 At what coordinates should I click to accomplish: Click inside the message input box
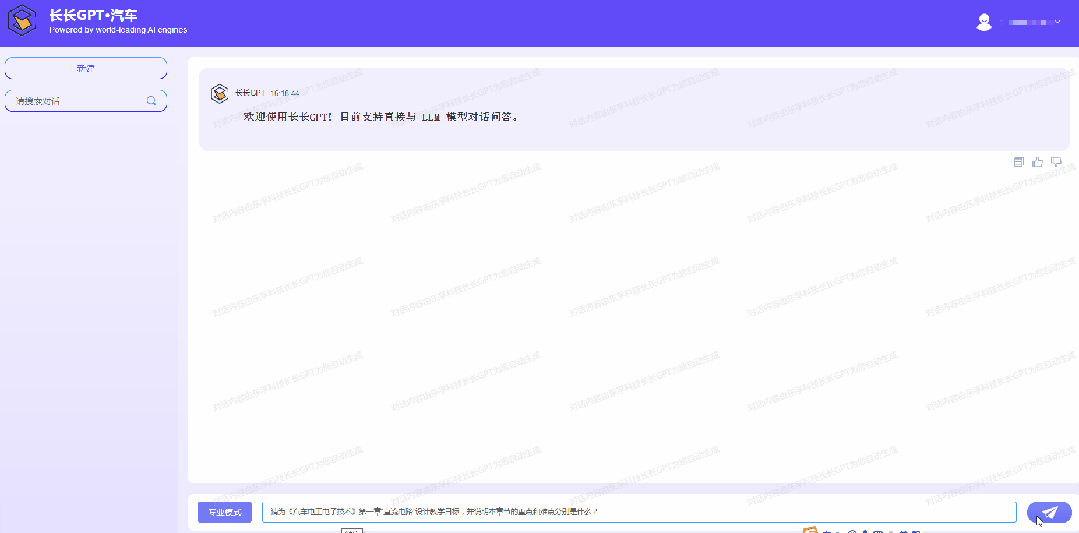[x=639, y=512]
